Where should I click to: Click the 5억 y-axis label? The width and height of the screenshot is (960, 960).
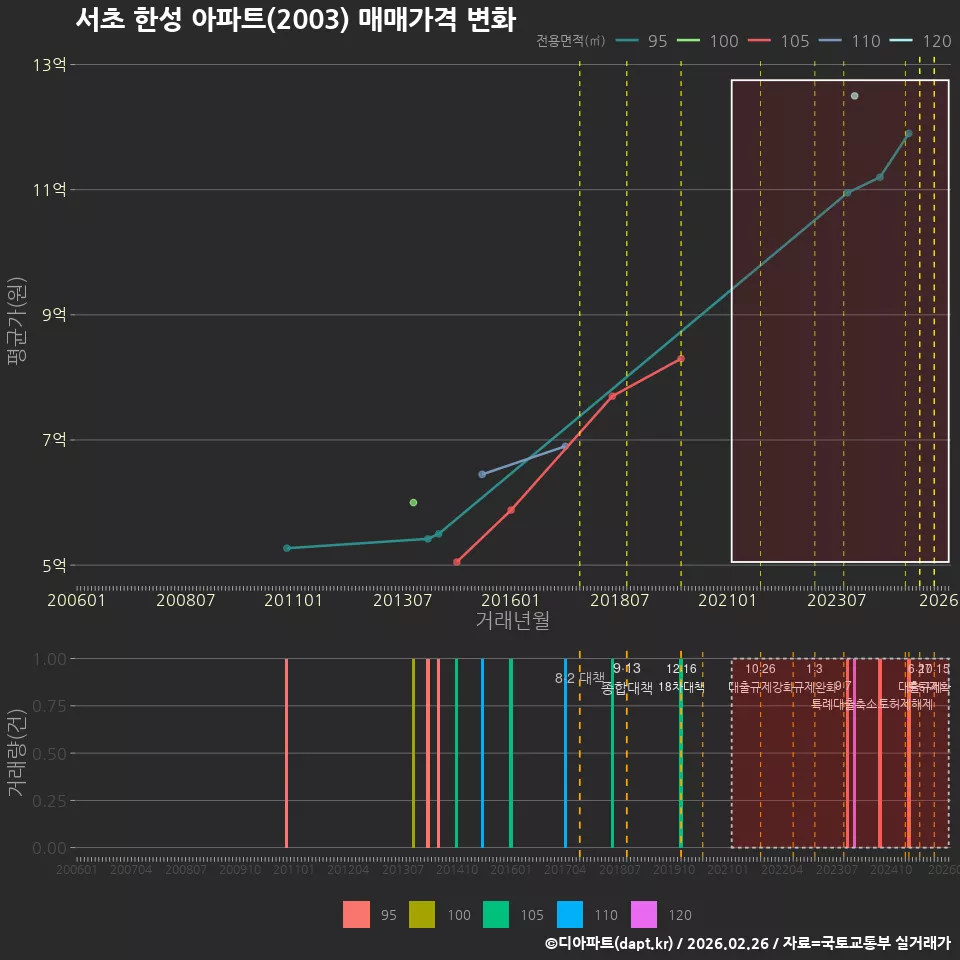pyautogui.click(x=54, y=565)
